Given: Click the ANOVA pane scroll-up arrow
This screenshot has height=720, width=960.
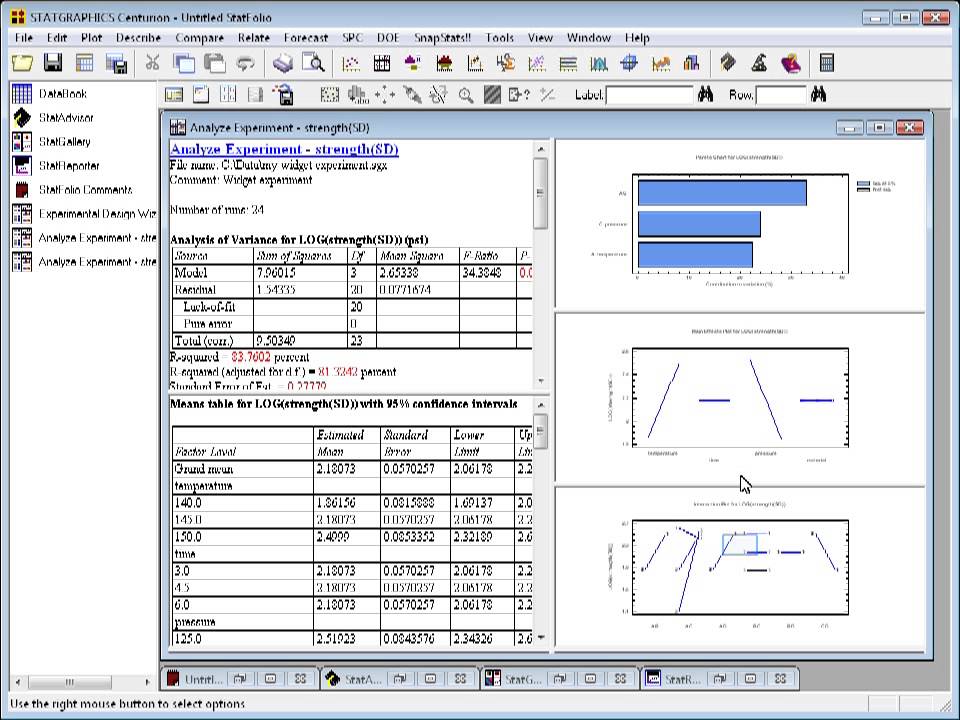Looking at the screenshot, I should (541, 149).
